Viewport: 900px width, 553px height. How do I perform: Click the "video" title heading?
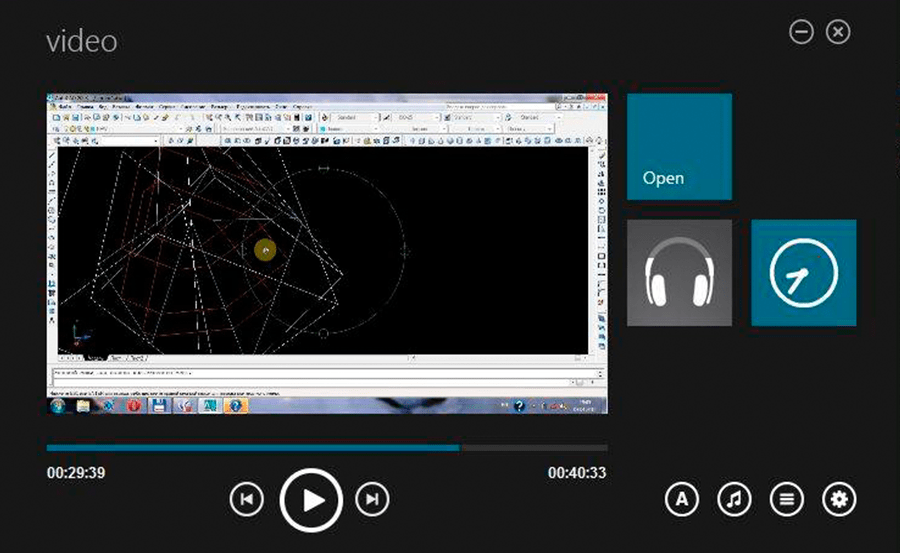81,41
